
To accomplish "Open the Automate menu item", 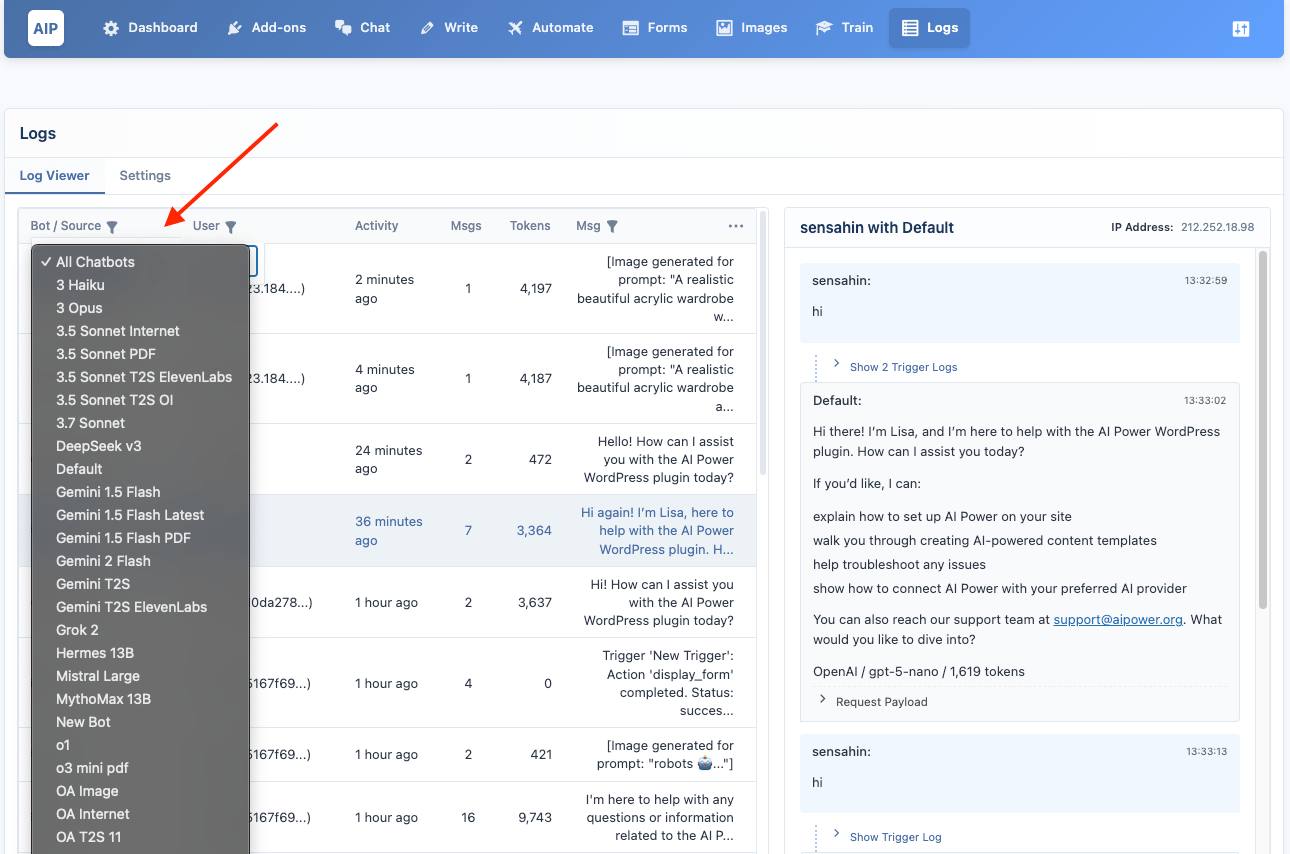I will [x=550, y=28].
